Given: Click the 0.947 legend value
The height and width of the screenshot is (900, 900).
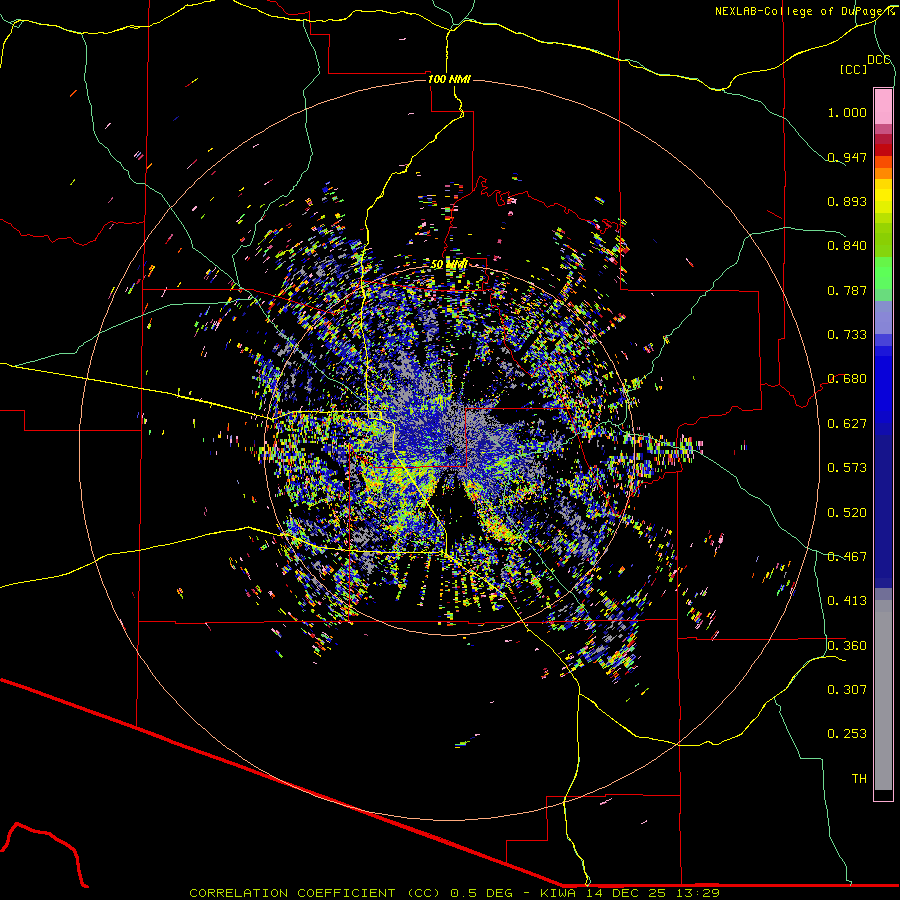Looking at the screenshot, I should point(847,157).
